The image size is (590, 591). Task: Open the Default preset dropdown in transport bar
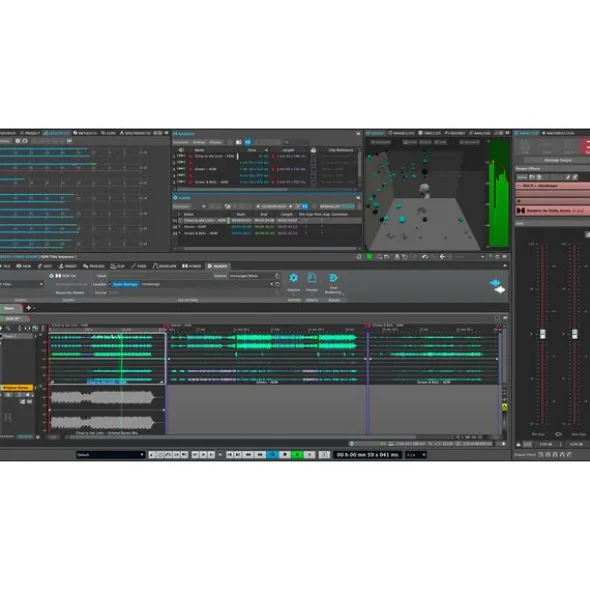tap(110, 455)
